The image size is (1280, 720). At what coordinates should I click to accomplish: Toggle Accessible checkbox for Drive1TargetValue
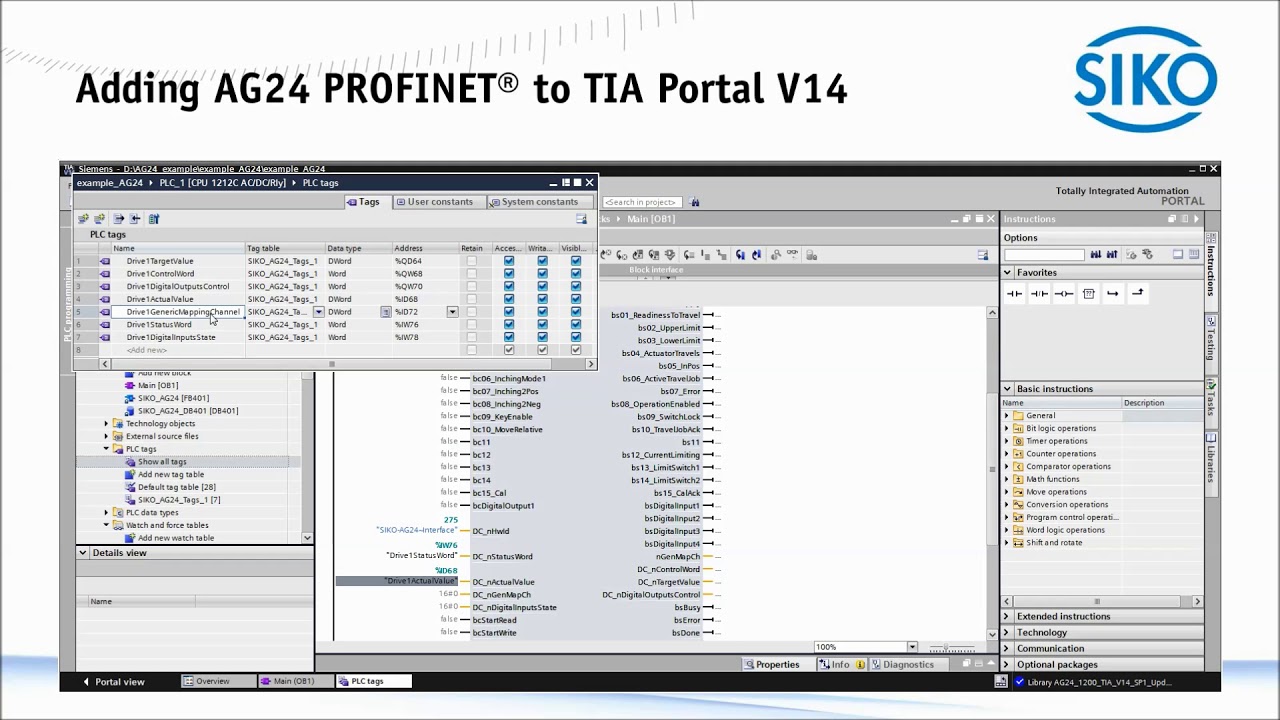click(x=509, y=261)
